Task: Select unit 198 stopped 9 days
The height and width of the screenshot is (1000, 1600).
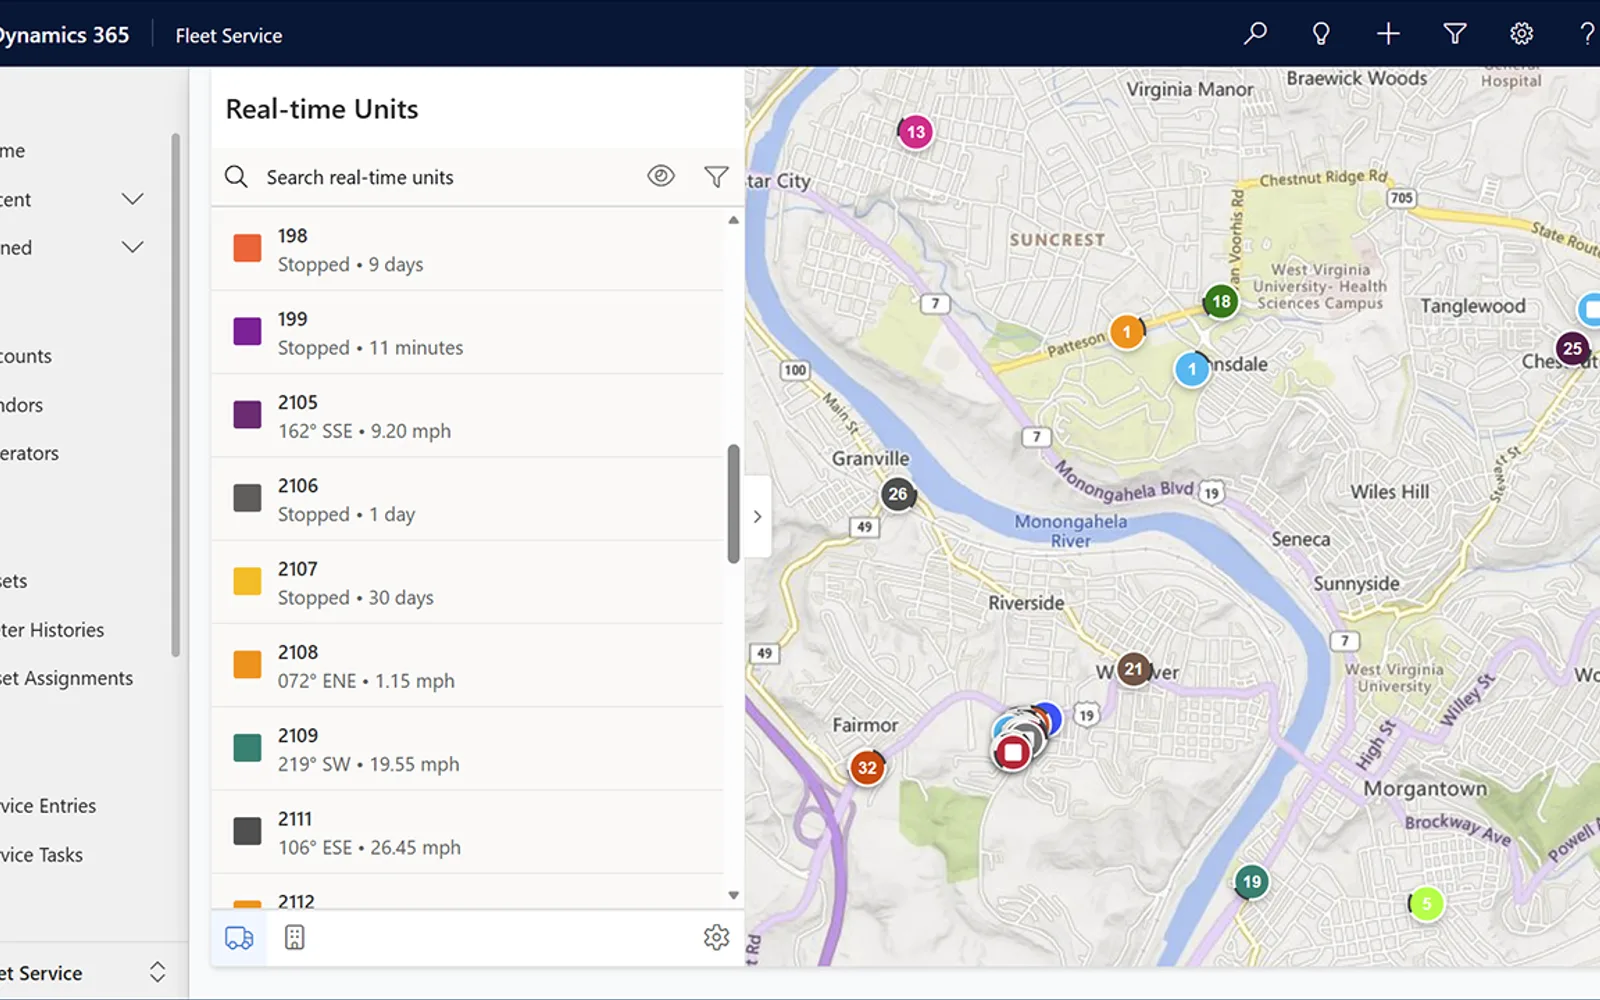Action: 468,249
